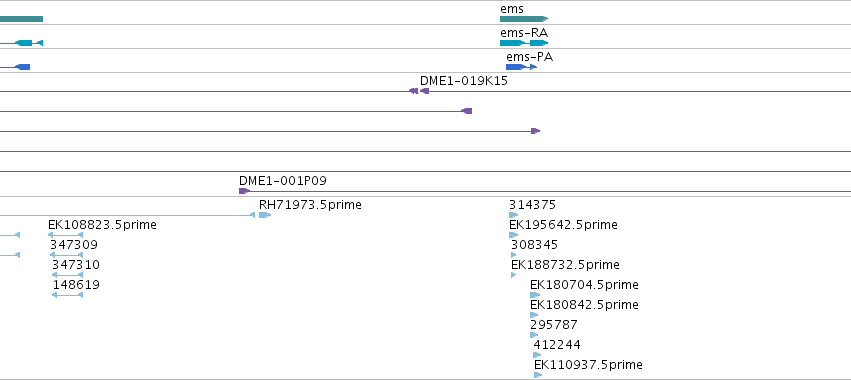Click the ems-PA protein glyph
The width and height of the screenshot is (851, 380).
[521, 67]
